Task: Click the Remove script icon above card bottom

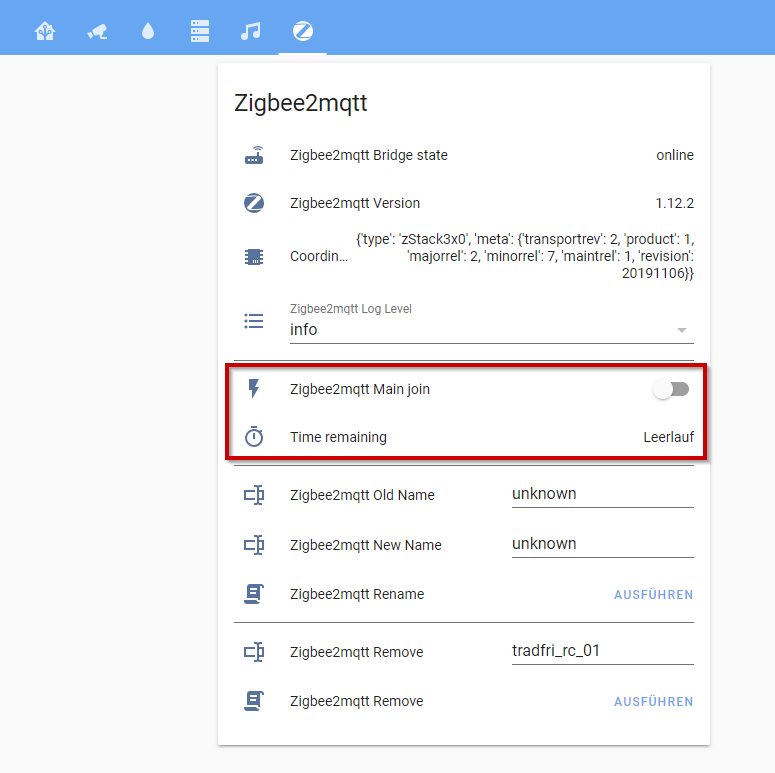Action: (254, 700)
